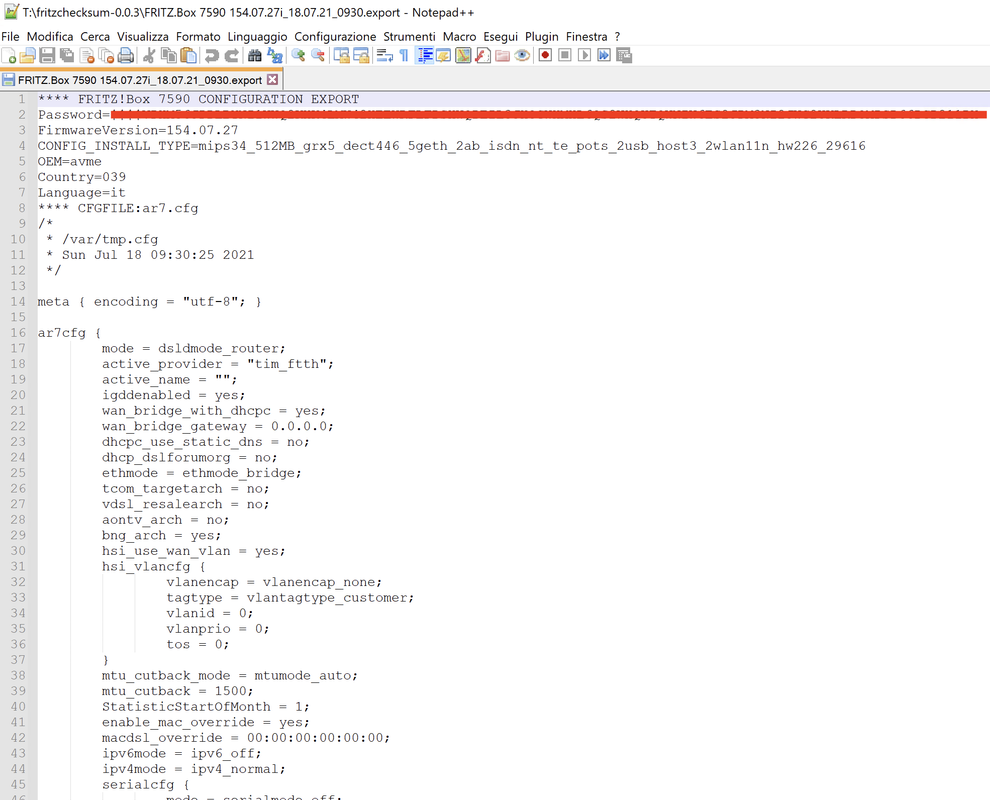Open the Configurazione menu
This screenshot has width=990, height=800.
[335, 37]
